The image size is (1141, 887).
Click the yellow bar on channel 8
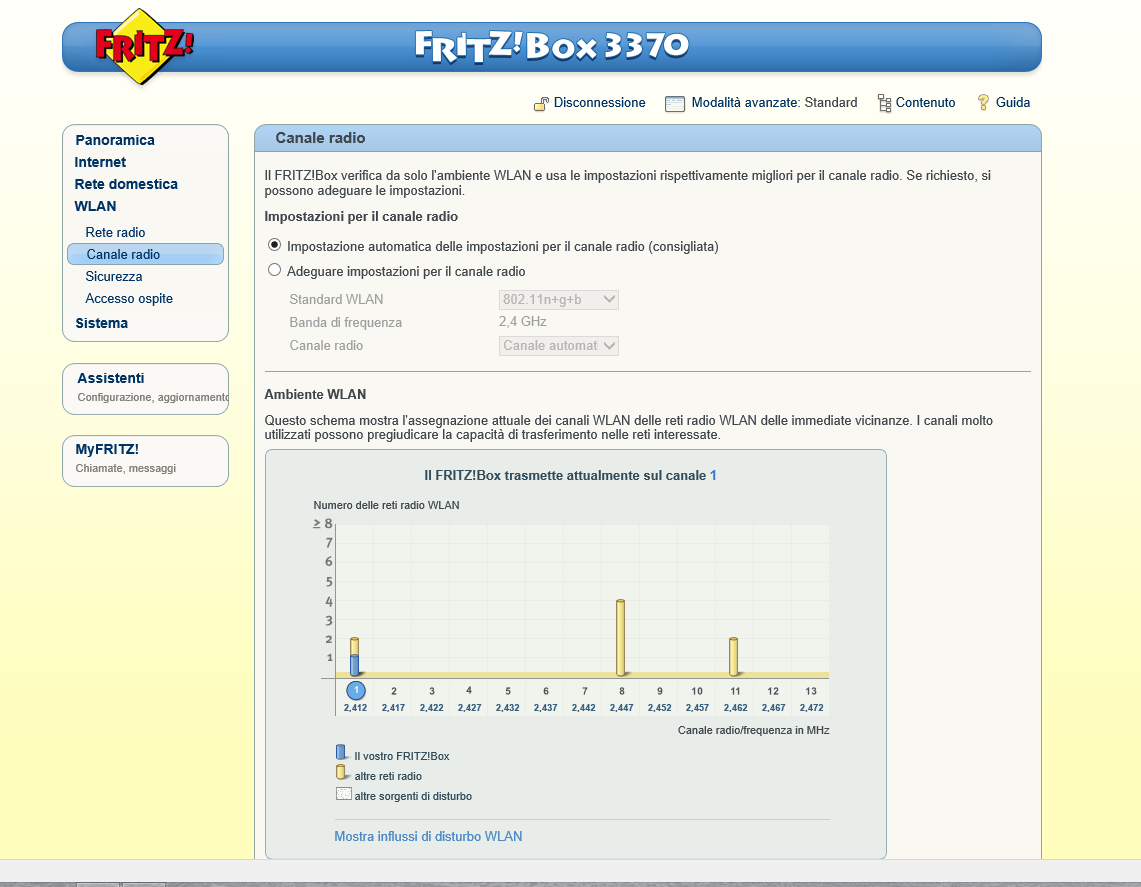621,637
